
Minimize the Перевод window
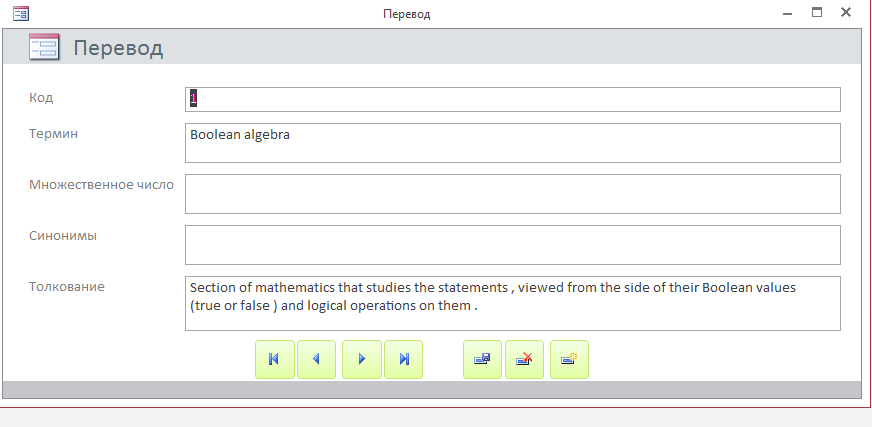(787, 13)
